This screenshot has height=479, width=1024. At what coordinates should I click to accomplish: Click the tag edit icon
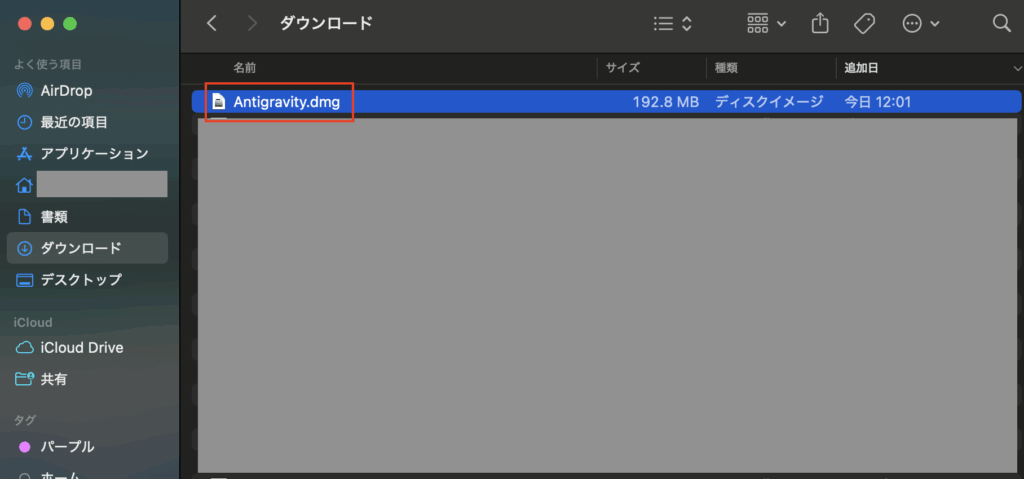[x=864, y=23]
